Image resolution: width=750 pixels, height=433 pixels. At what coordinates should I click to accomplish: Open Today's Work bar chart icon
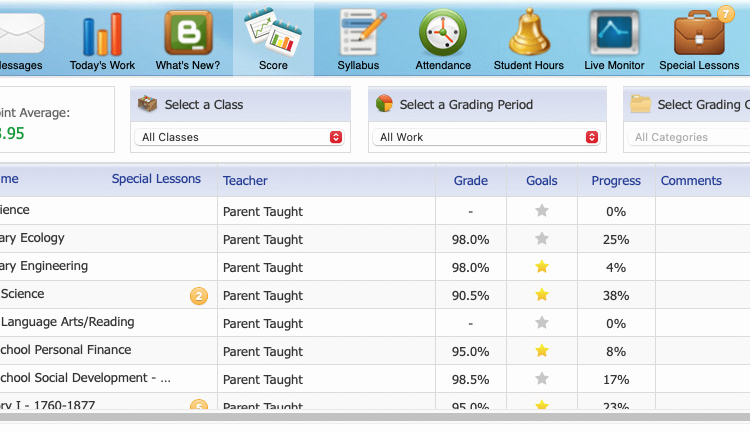(102, 35)
